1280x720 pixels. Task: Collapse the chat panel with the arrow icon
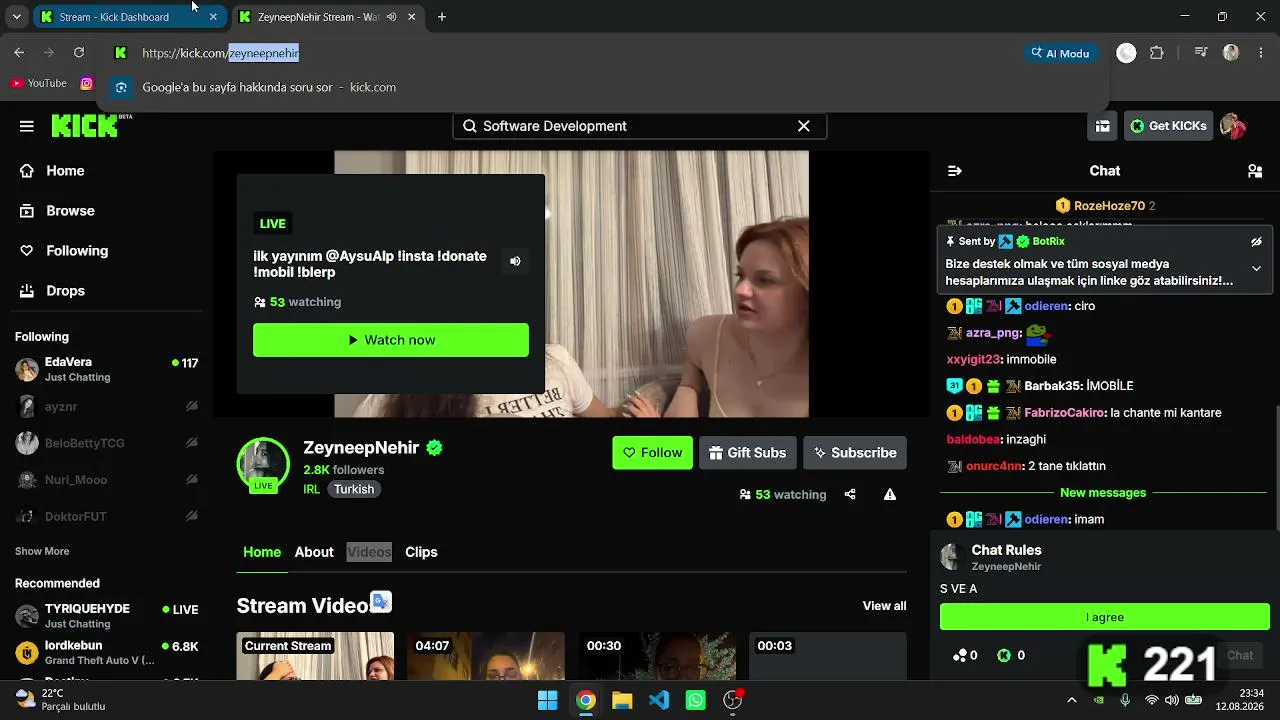point(955,171)
